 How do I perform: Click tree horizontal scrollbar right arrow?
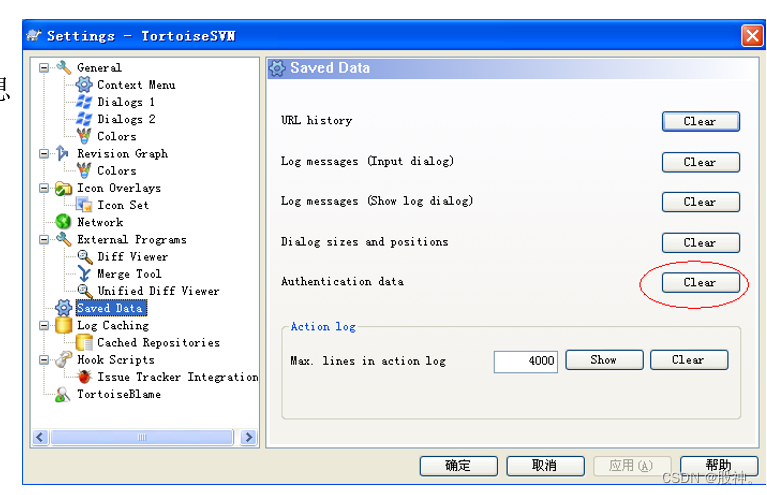click(248, 437)
